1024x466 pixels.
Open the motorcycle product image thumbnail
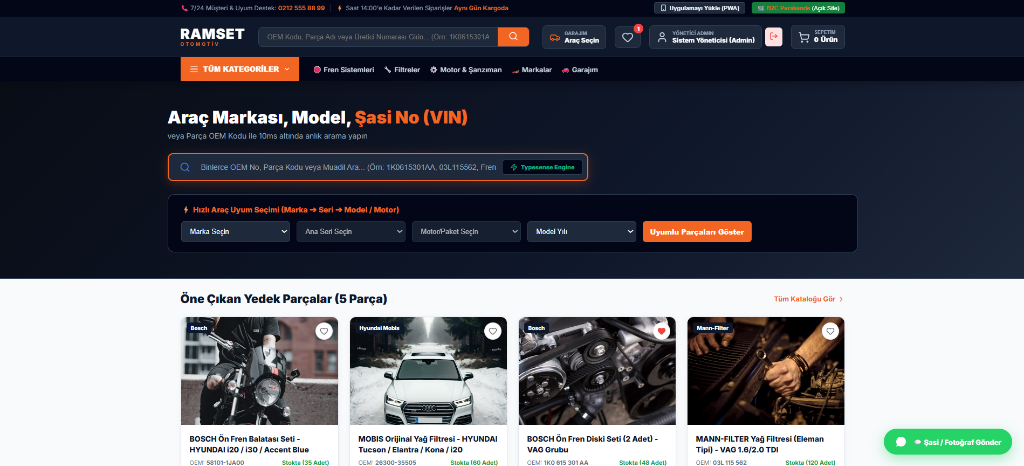point(259,371)
